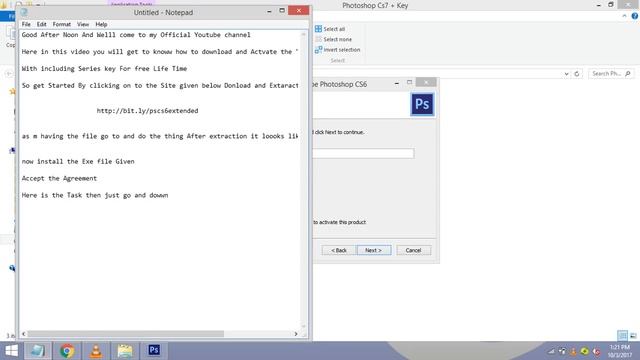
Task: Click the magnifier icon in Explorer search
Action: click(x=628, y=74)
